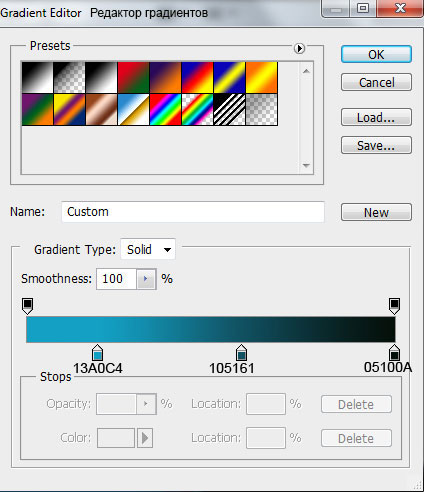
Task: Click into the gradient Name field
Action: tap(193, 212)
